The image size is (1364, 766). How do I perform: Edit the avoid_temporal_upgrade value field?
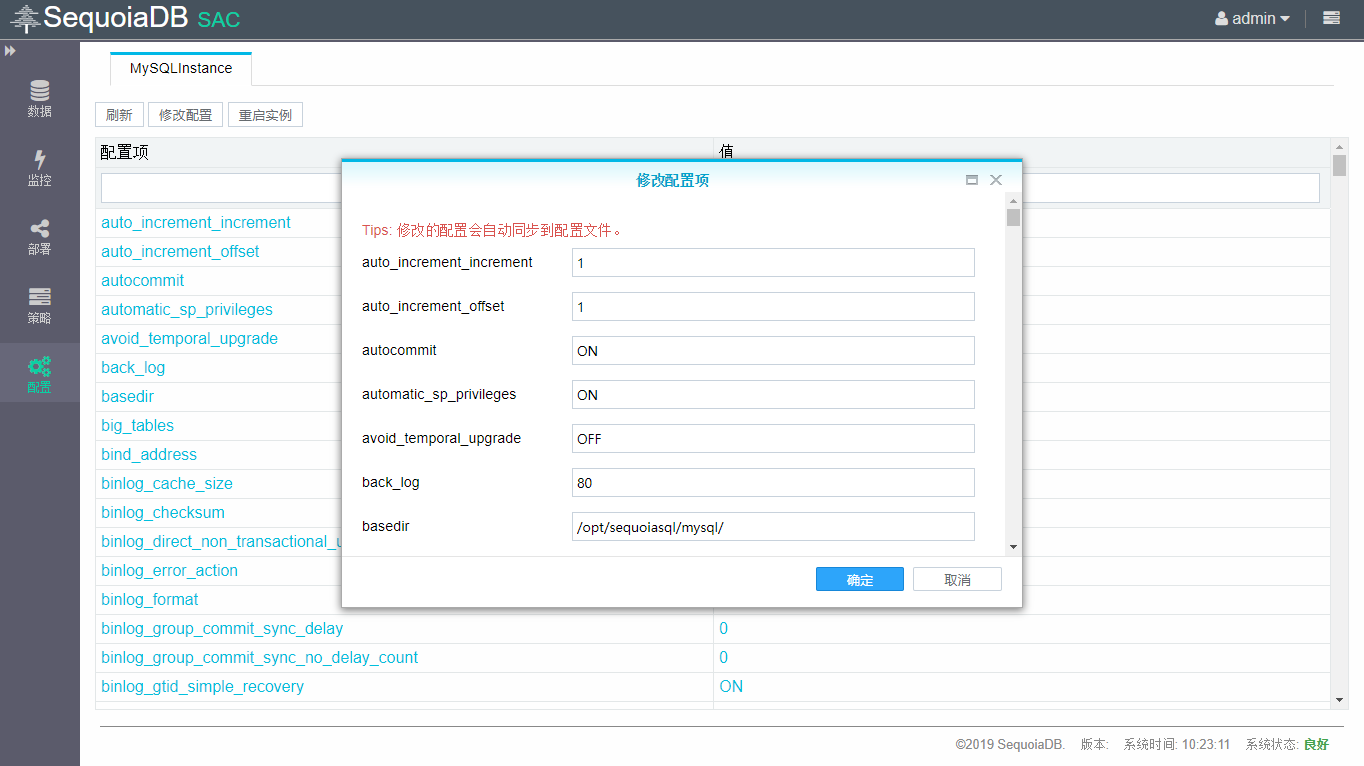click(x=773, y=439)
